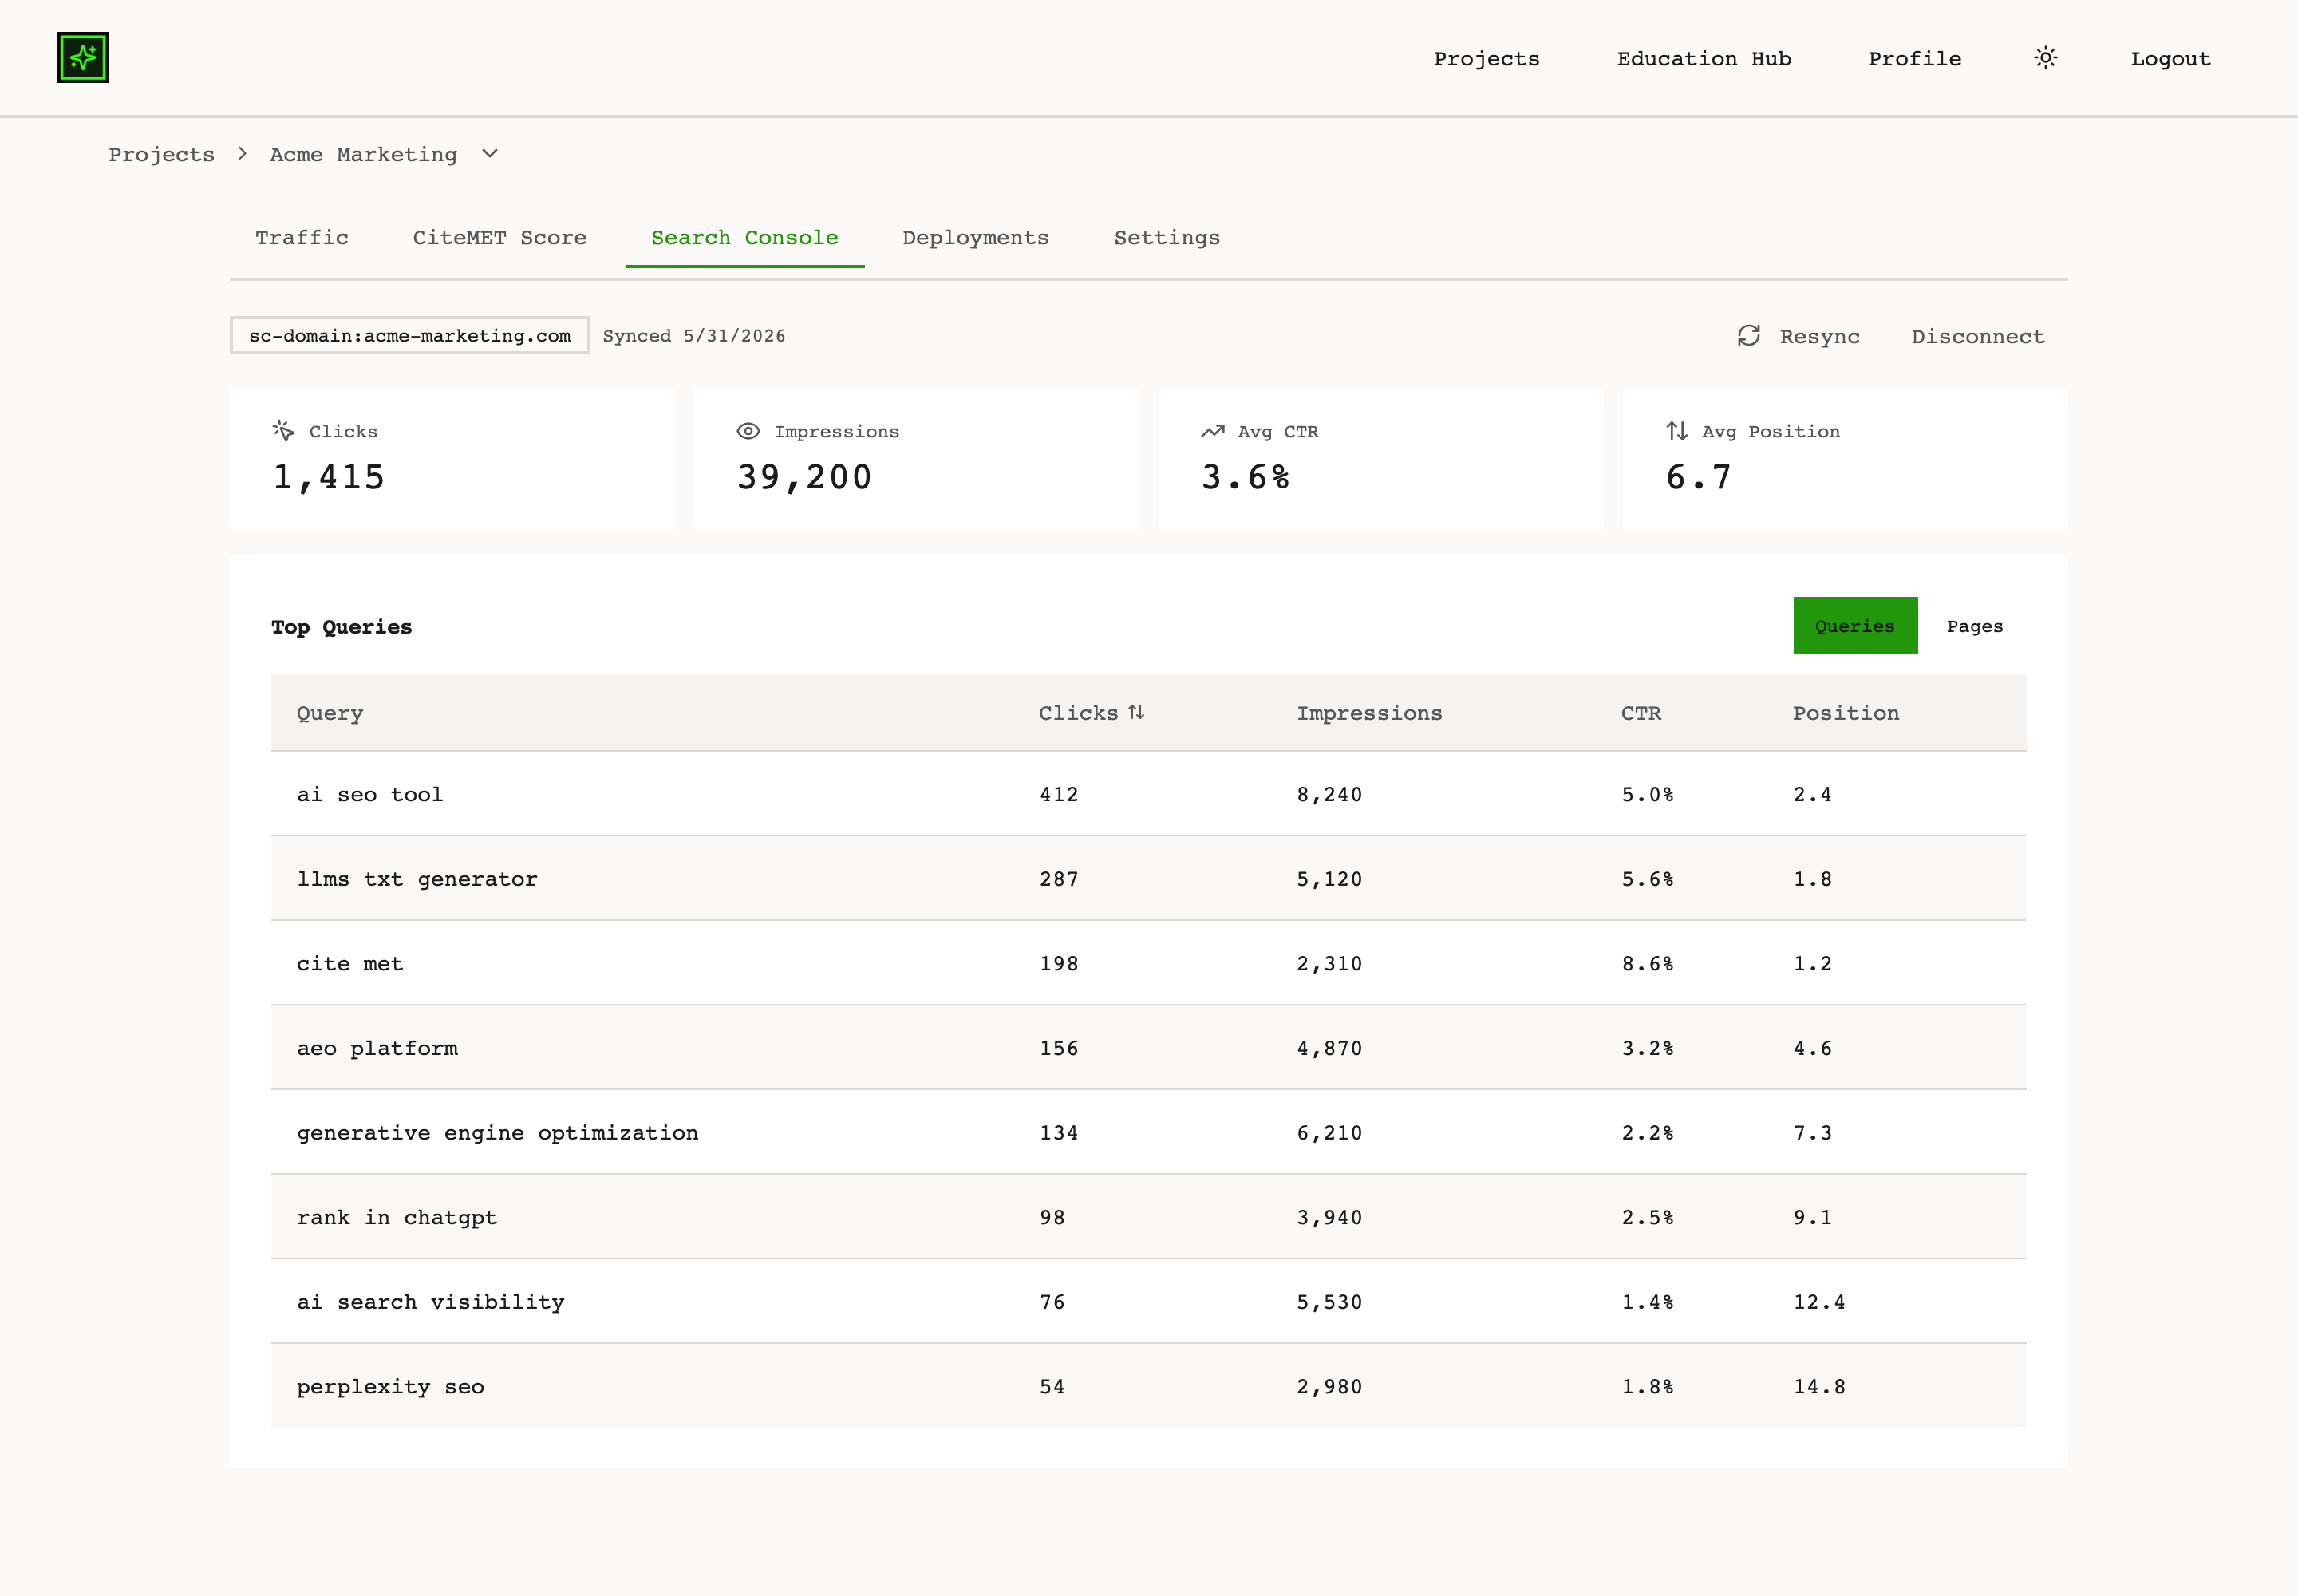Click Logout in the header

[x=2170, y=59]
